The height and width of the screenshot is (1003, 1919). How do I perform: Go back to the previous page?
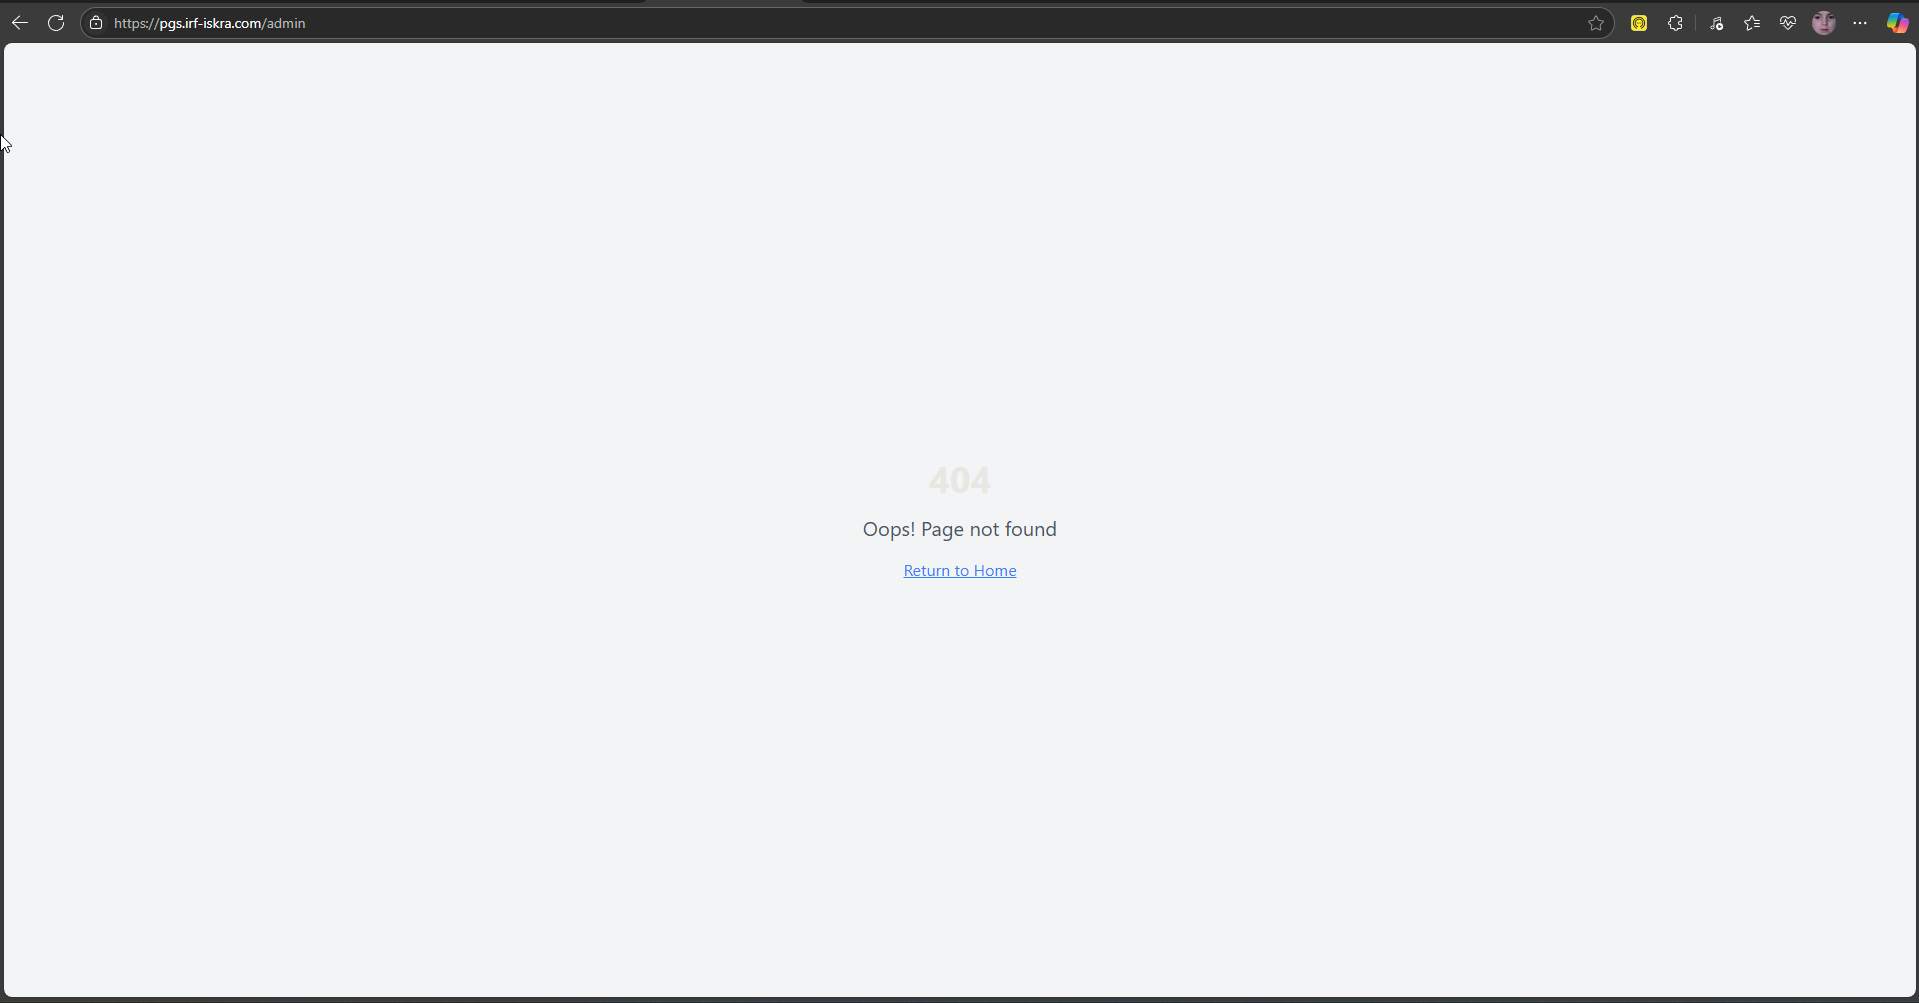point(20,23)
